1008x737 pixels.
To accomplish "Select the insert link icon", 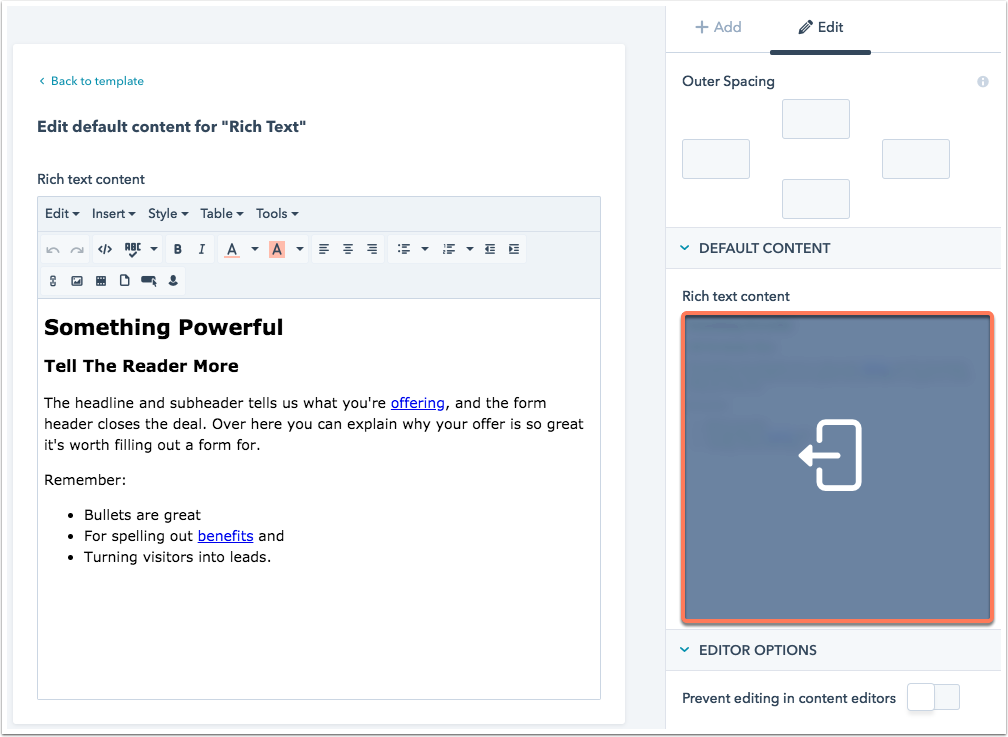I will click(52, 280).
